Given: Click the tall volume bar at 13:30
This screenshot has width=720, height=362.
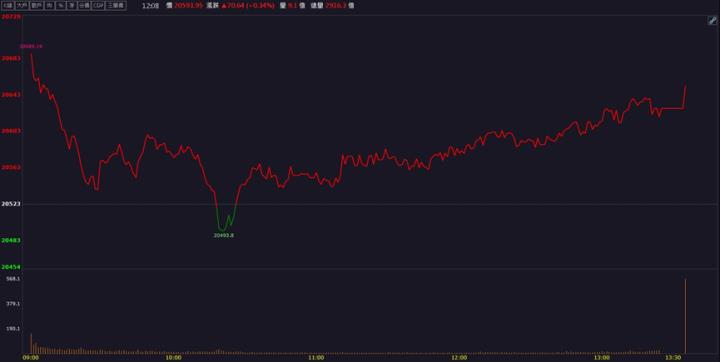Looking at the screenshot, I should (x=685, y=316).
